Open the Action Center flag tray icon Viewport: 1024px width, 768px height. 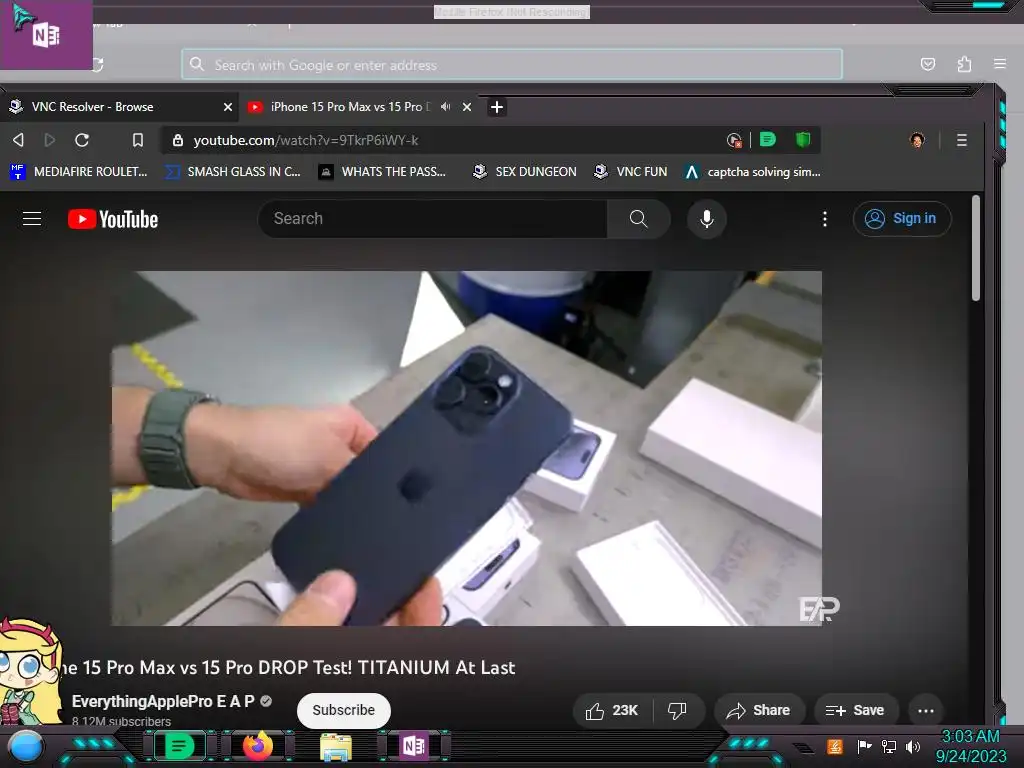(864, 746)
